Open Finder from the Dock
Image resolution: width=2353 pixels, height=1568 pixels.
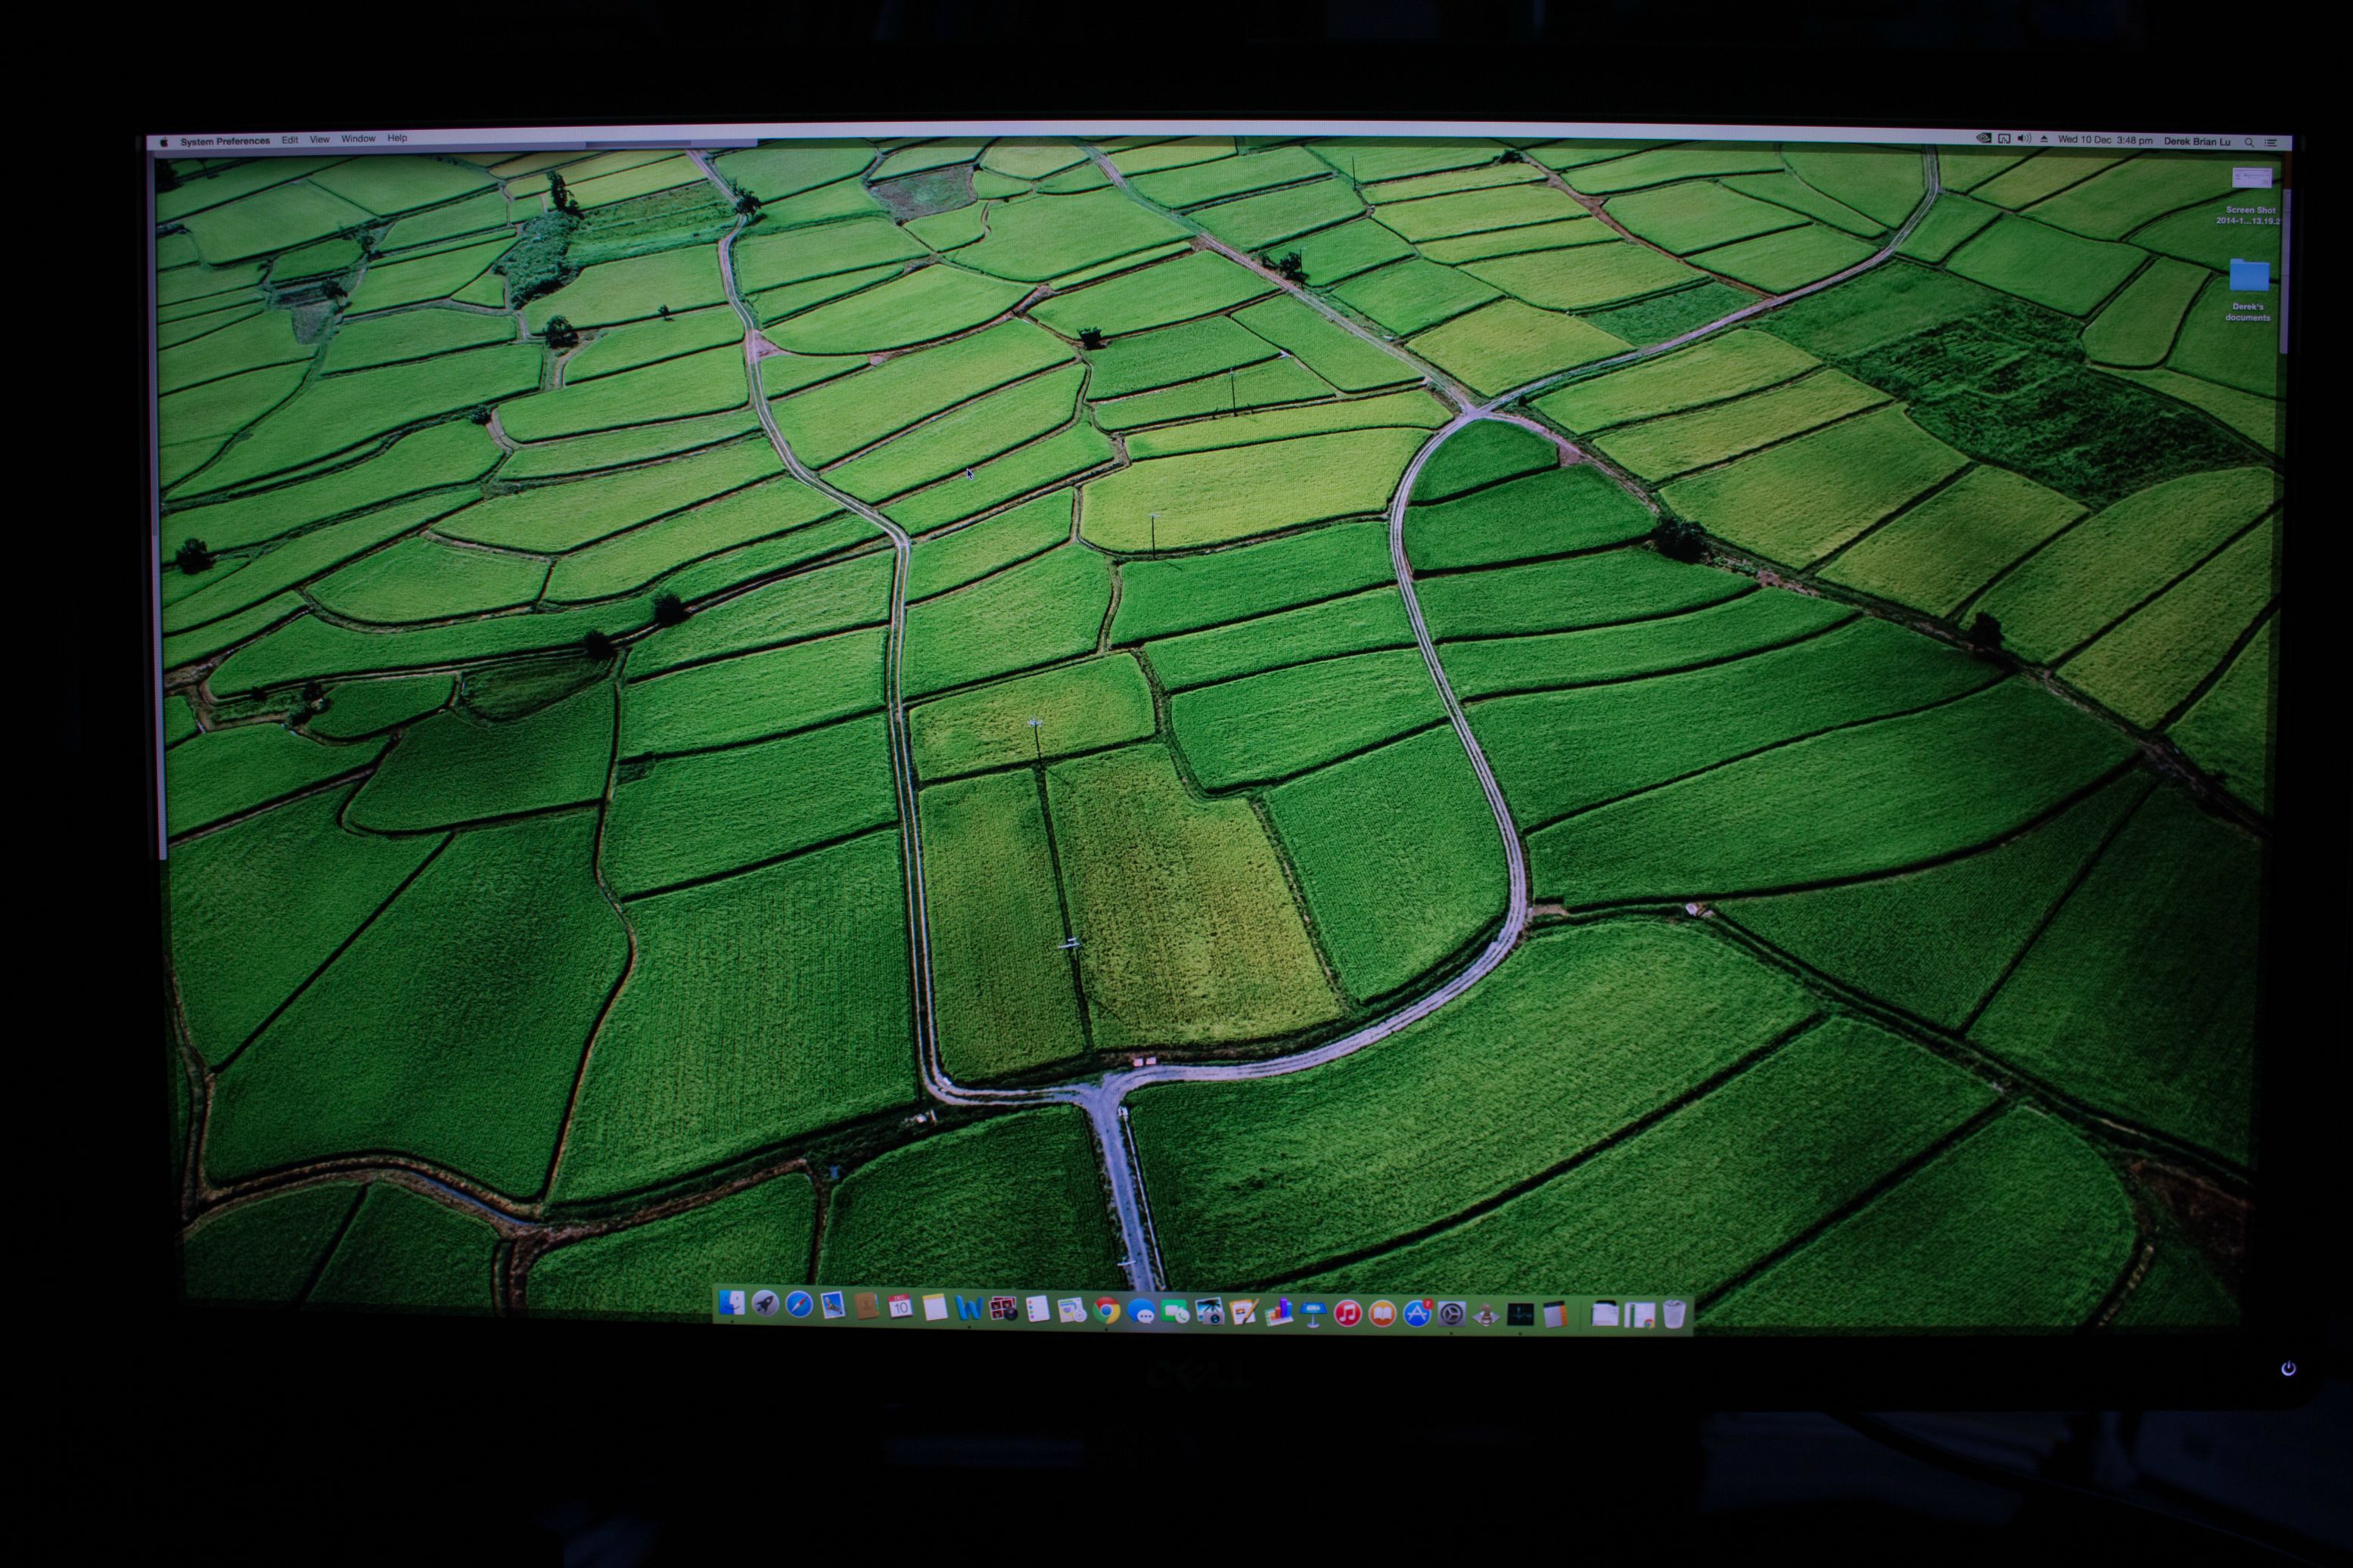click(732, 1303)
